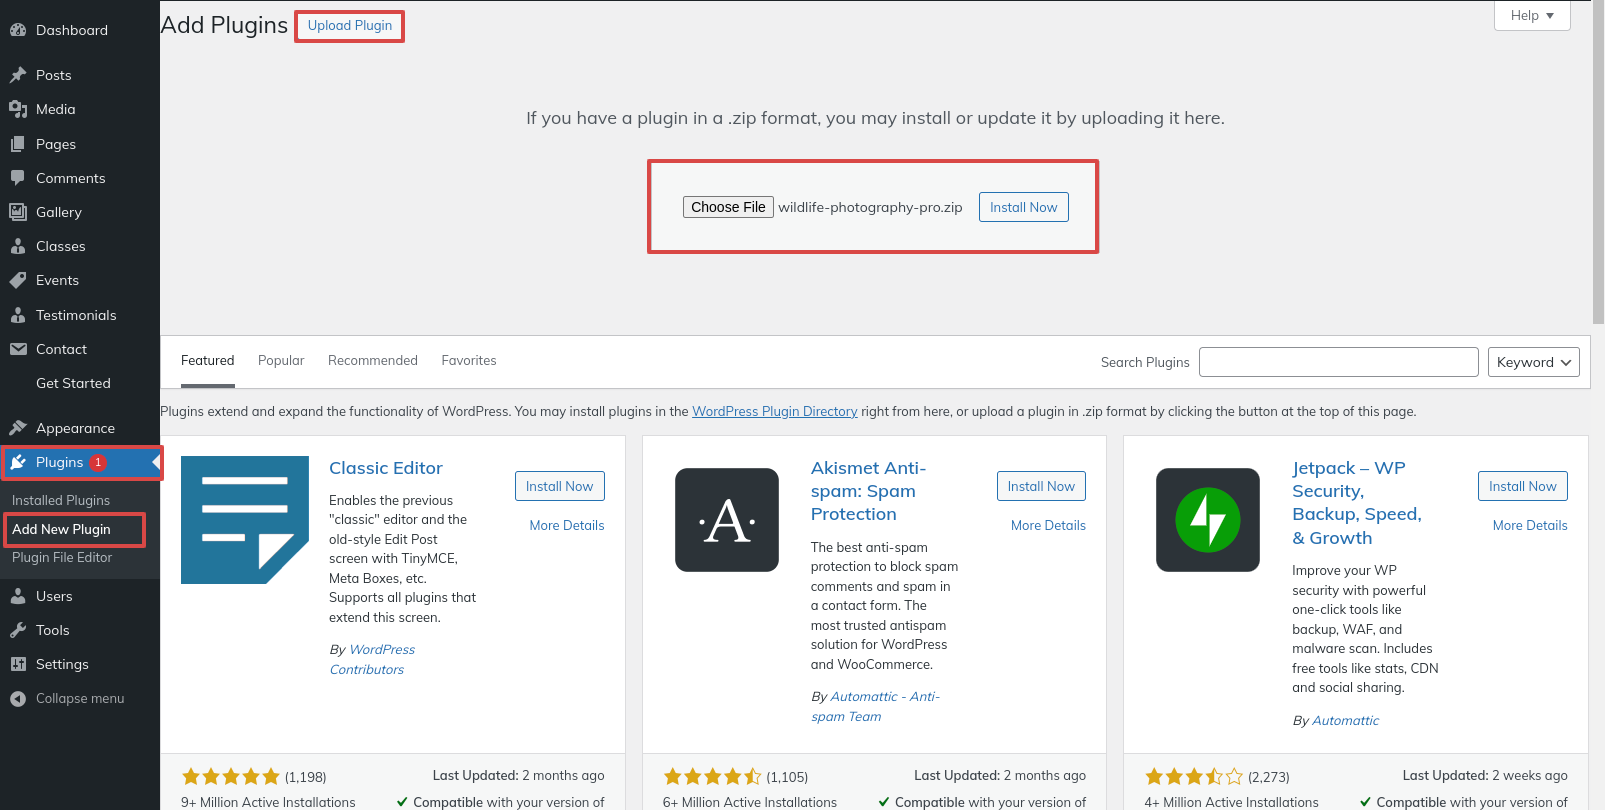
Task: Click '6+ Million Active Installations' text
Action: tap(750, 802)
